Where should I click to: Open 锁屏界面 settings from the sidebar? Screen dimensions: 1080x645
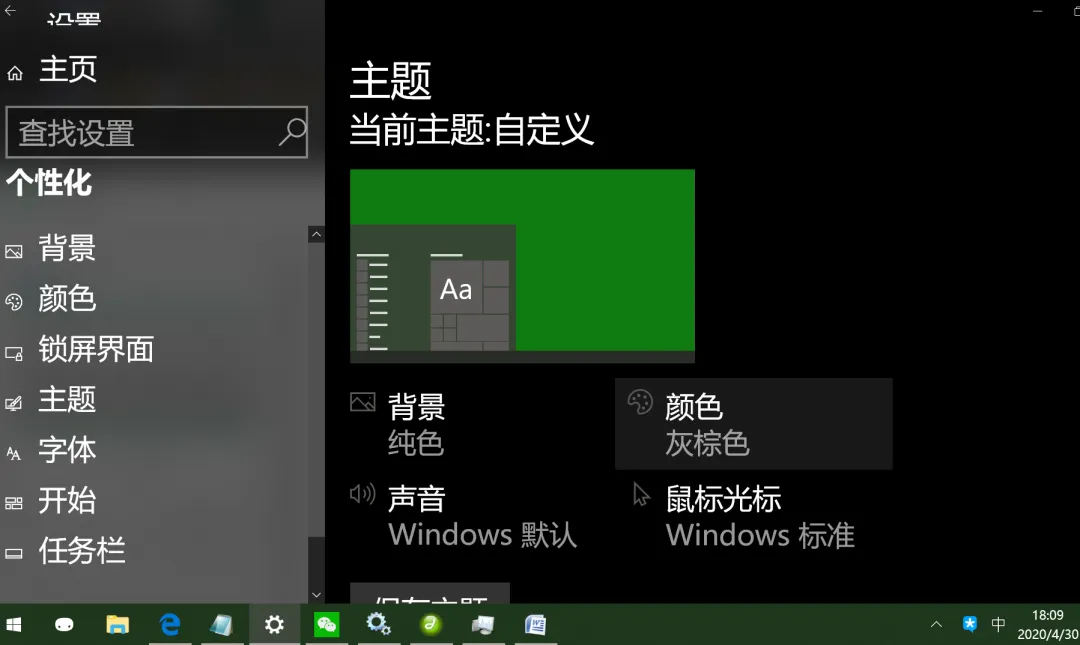(x=93, y=350)
